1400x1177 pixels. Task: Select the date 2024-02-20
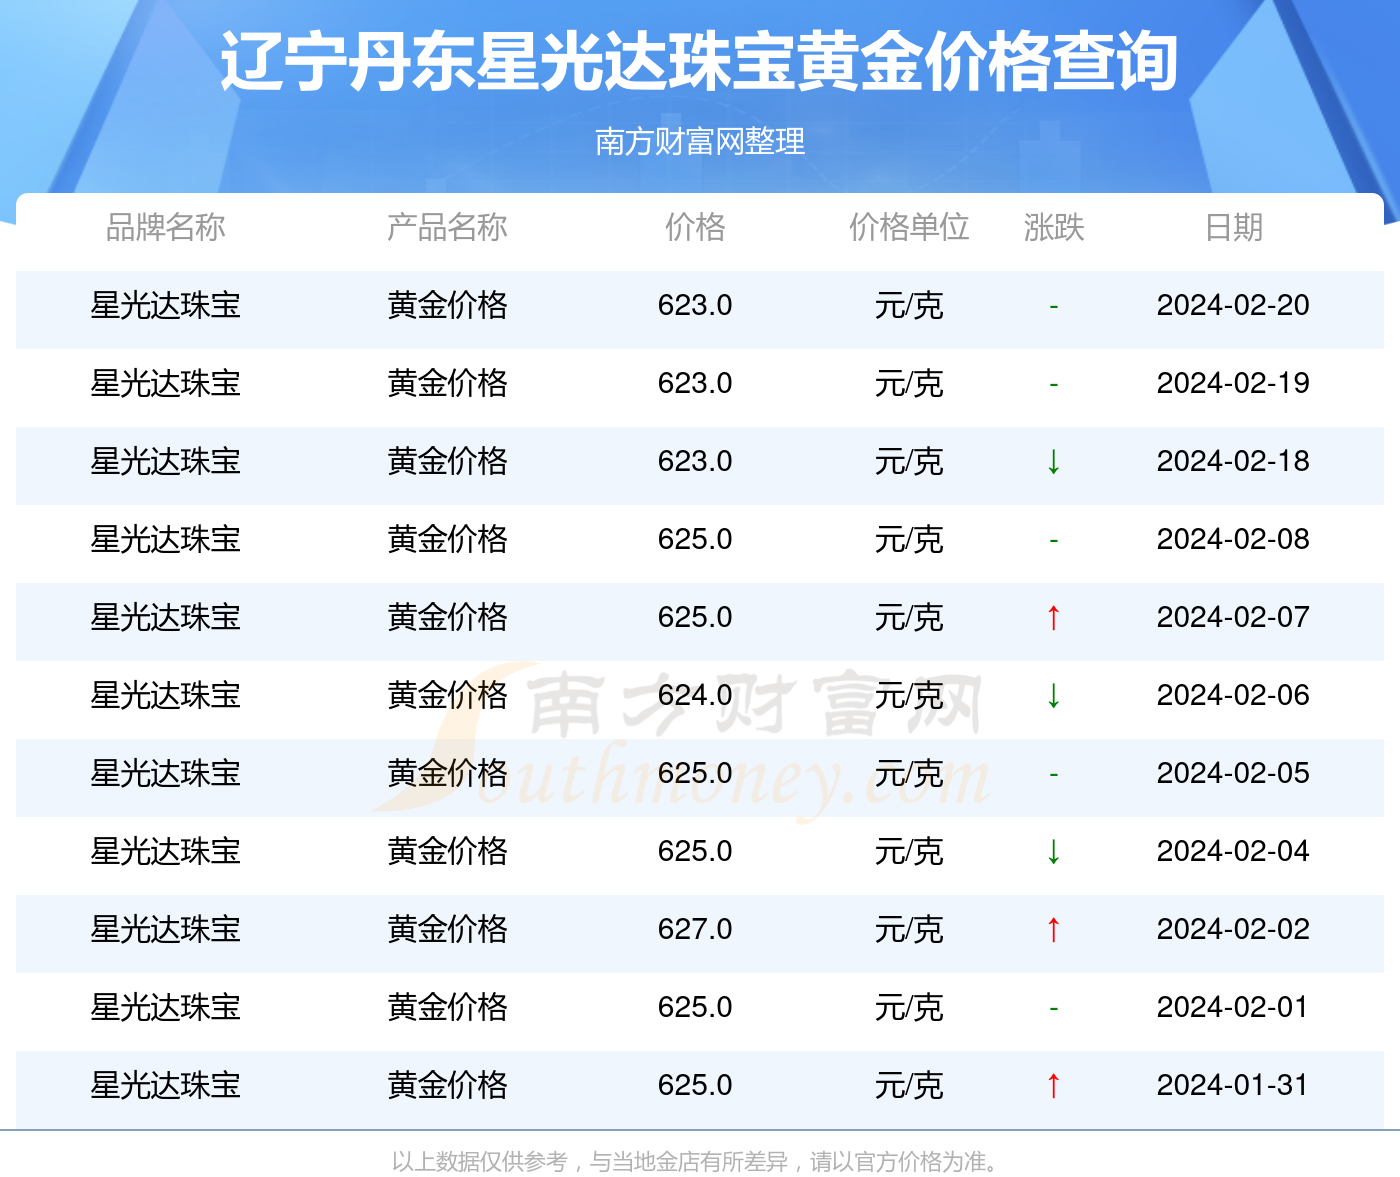1233,305
